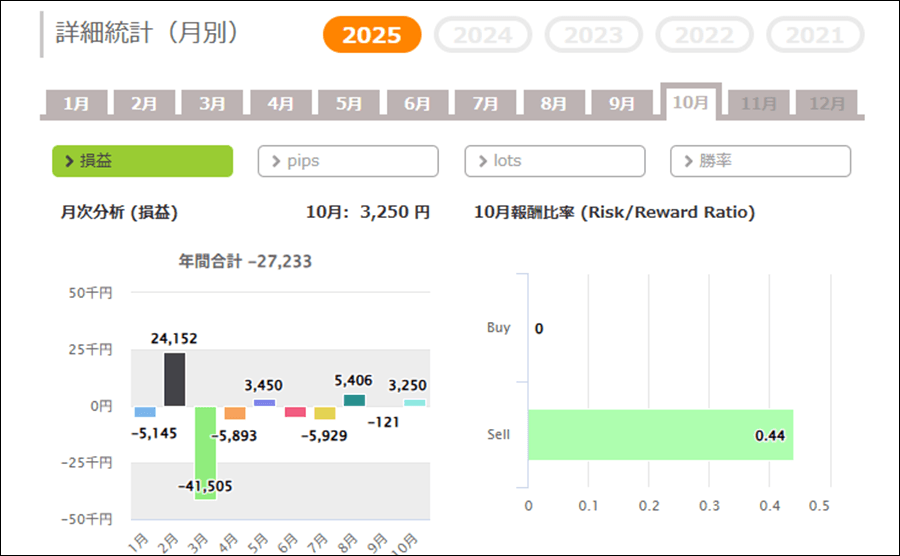Open the 3月 month tab
This screenshot has height=556, width=900.
tap(212, 104)
